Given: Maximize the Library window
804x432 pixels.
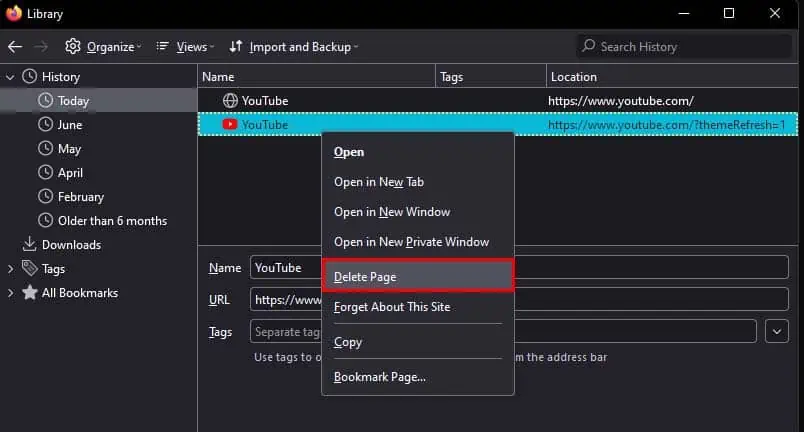Looking at the screenshot, I should coord(729,13).
